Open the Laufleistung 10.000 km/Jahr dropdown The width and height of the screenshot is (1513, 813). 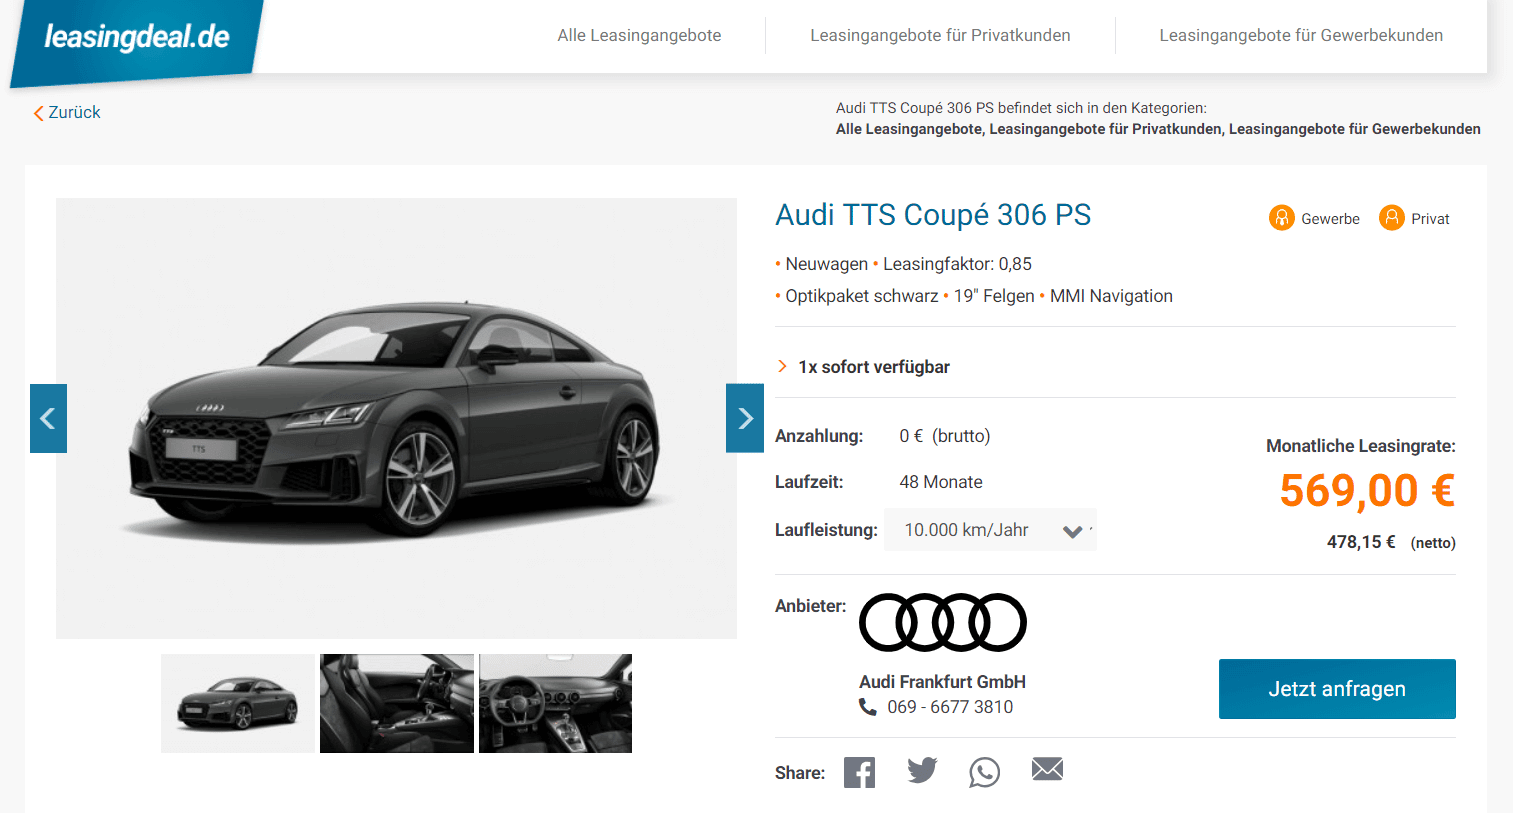(990, 530)
